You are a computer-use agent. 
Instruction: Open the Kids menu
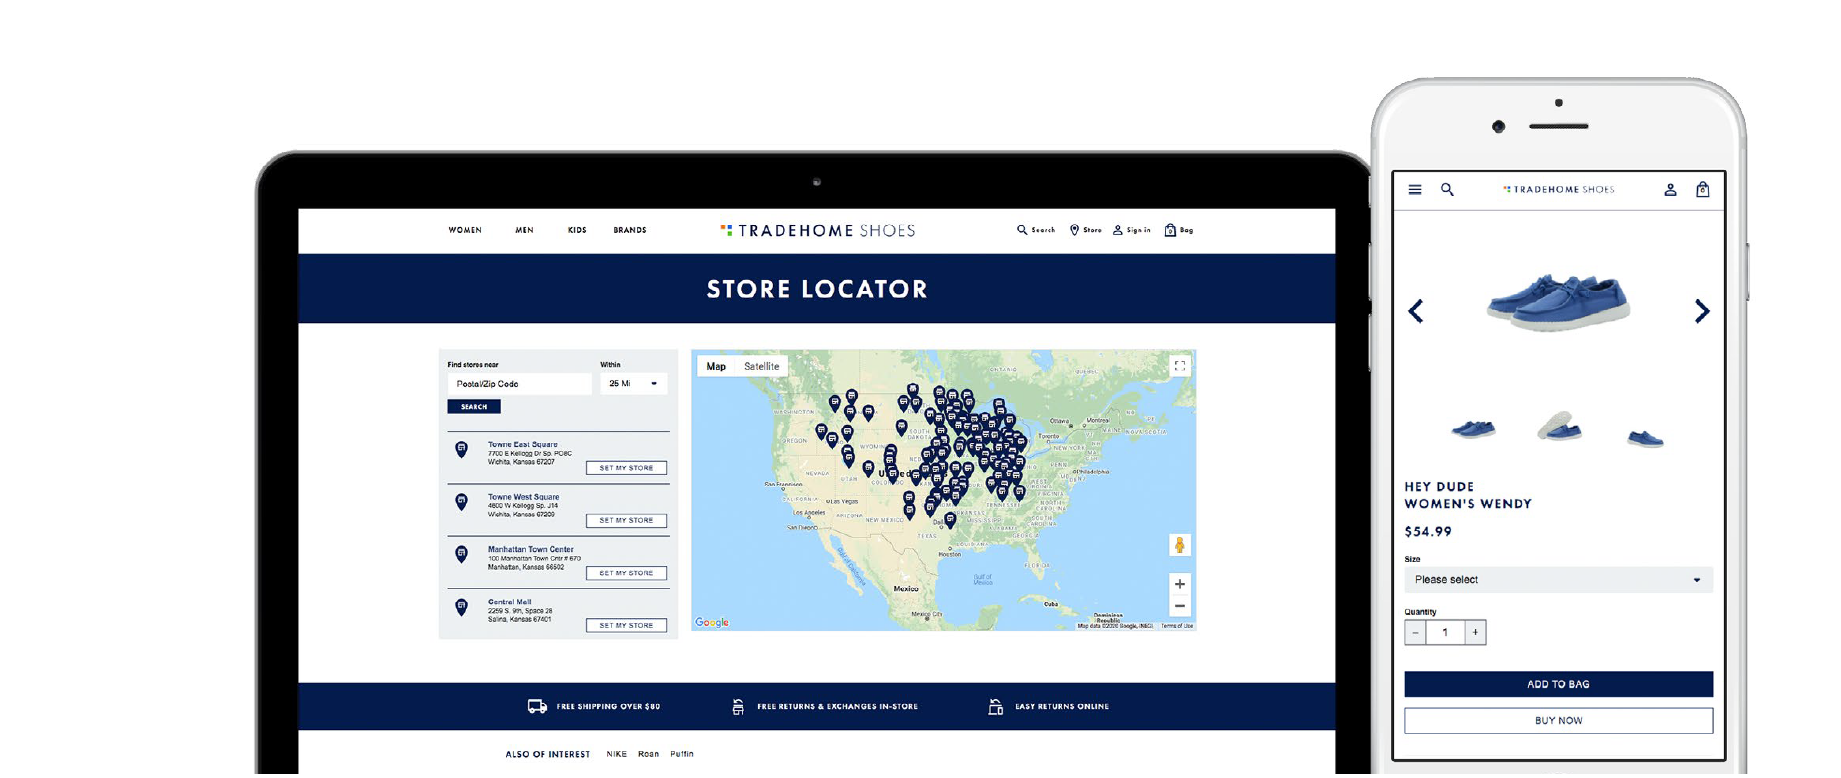pyautogui.click(x=577, y=230)
